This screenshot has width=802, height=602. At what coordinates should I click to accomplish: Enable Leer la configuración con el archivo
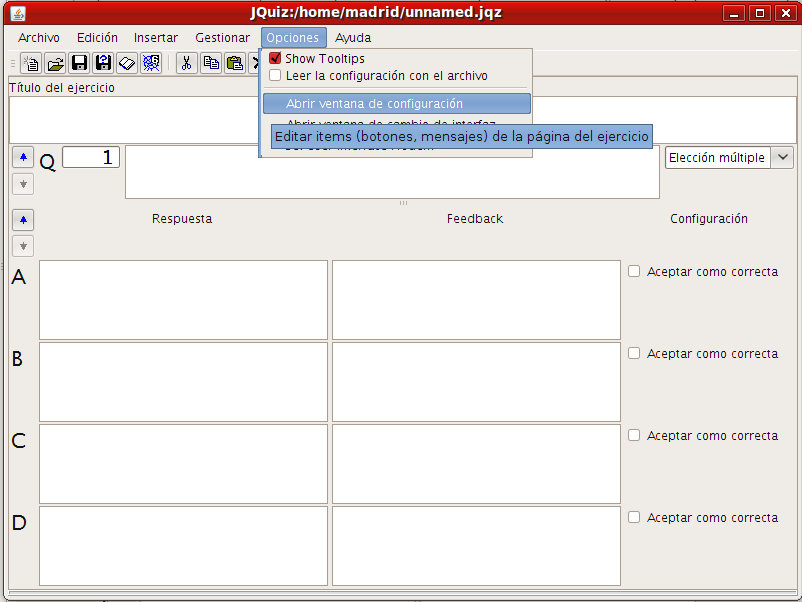pyautogui.click(x=275, y=76)
